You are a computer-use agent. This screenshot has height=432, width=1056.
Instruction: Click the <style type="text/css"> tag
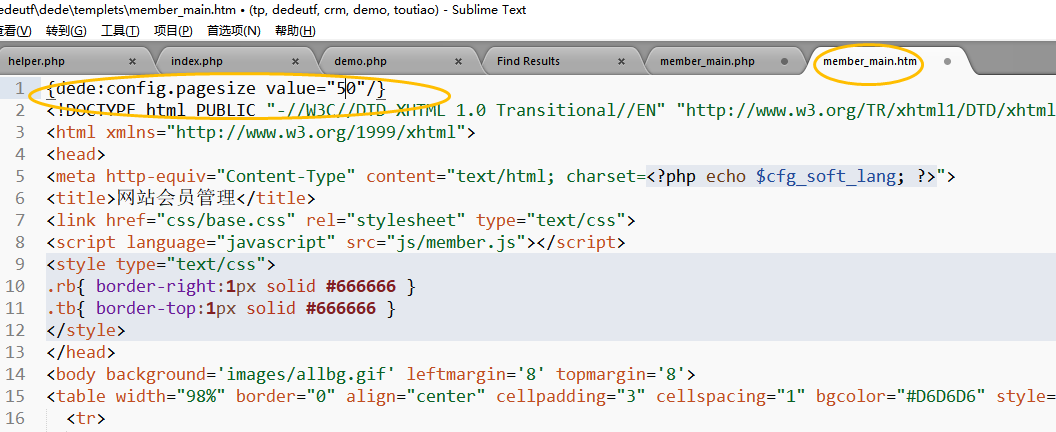[x=161, y=264]
